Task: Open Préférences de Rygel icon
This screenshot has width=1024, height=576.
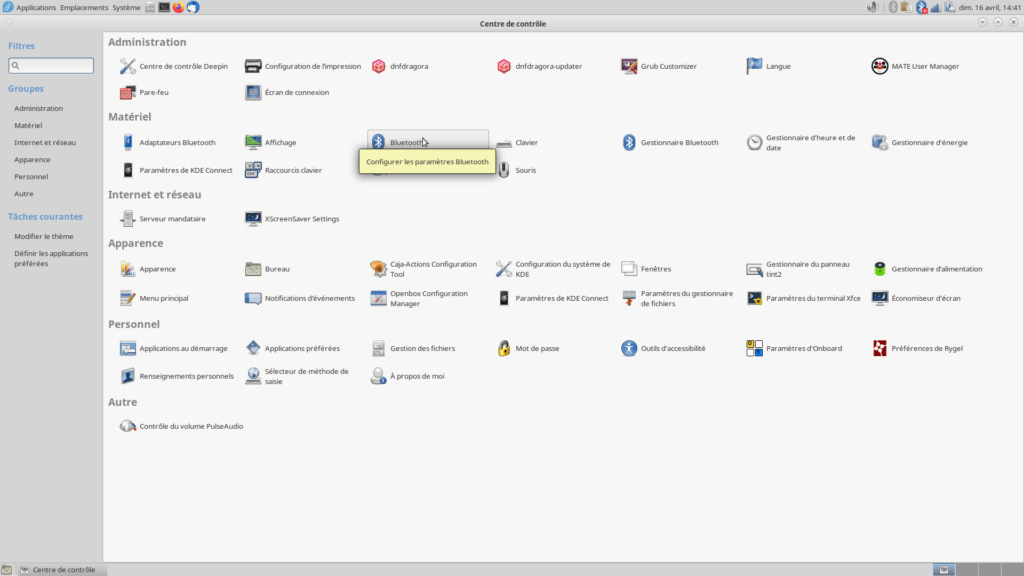Action: coord(880,348)
